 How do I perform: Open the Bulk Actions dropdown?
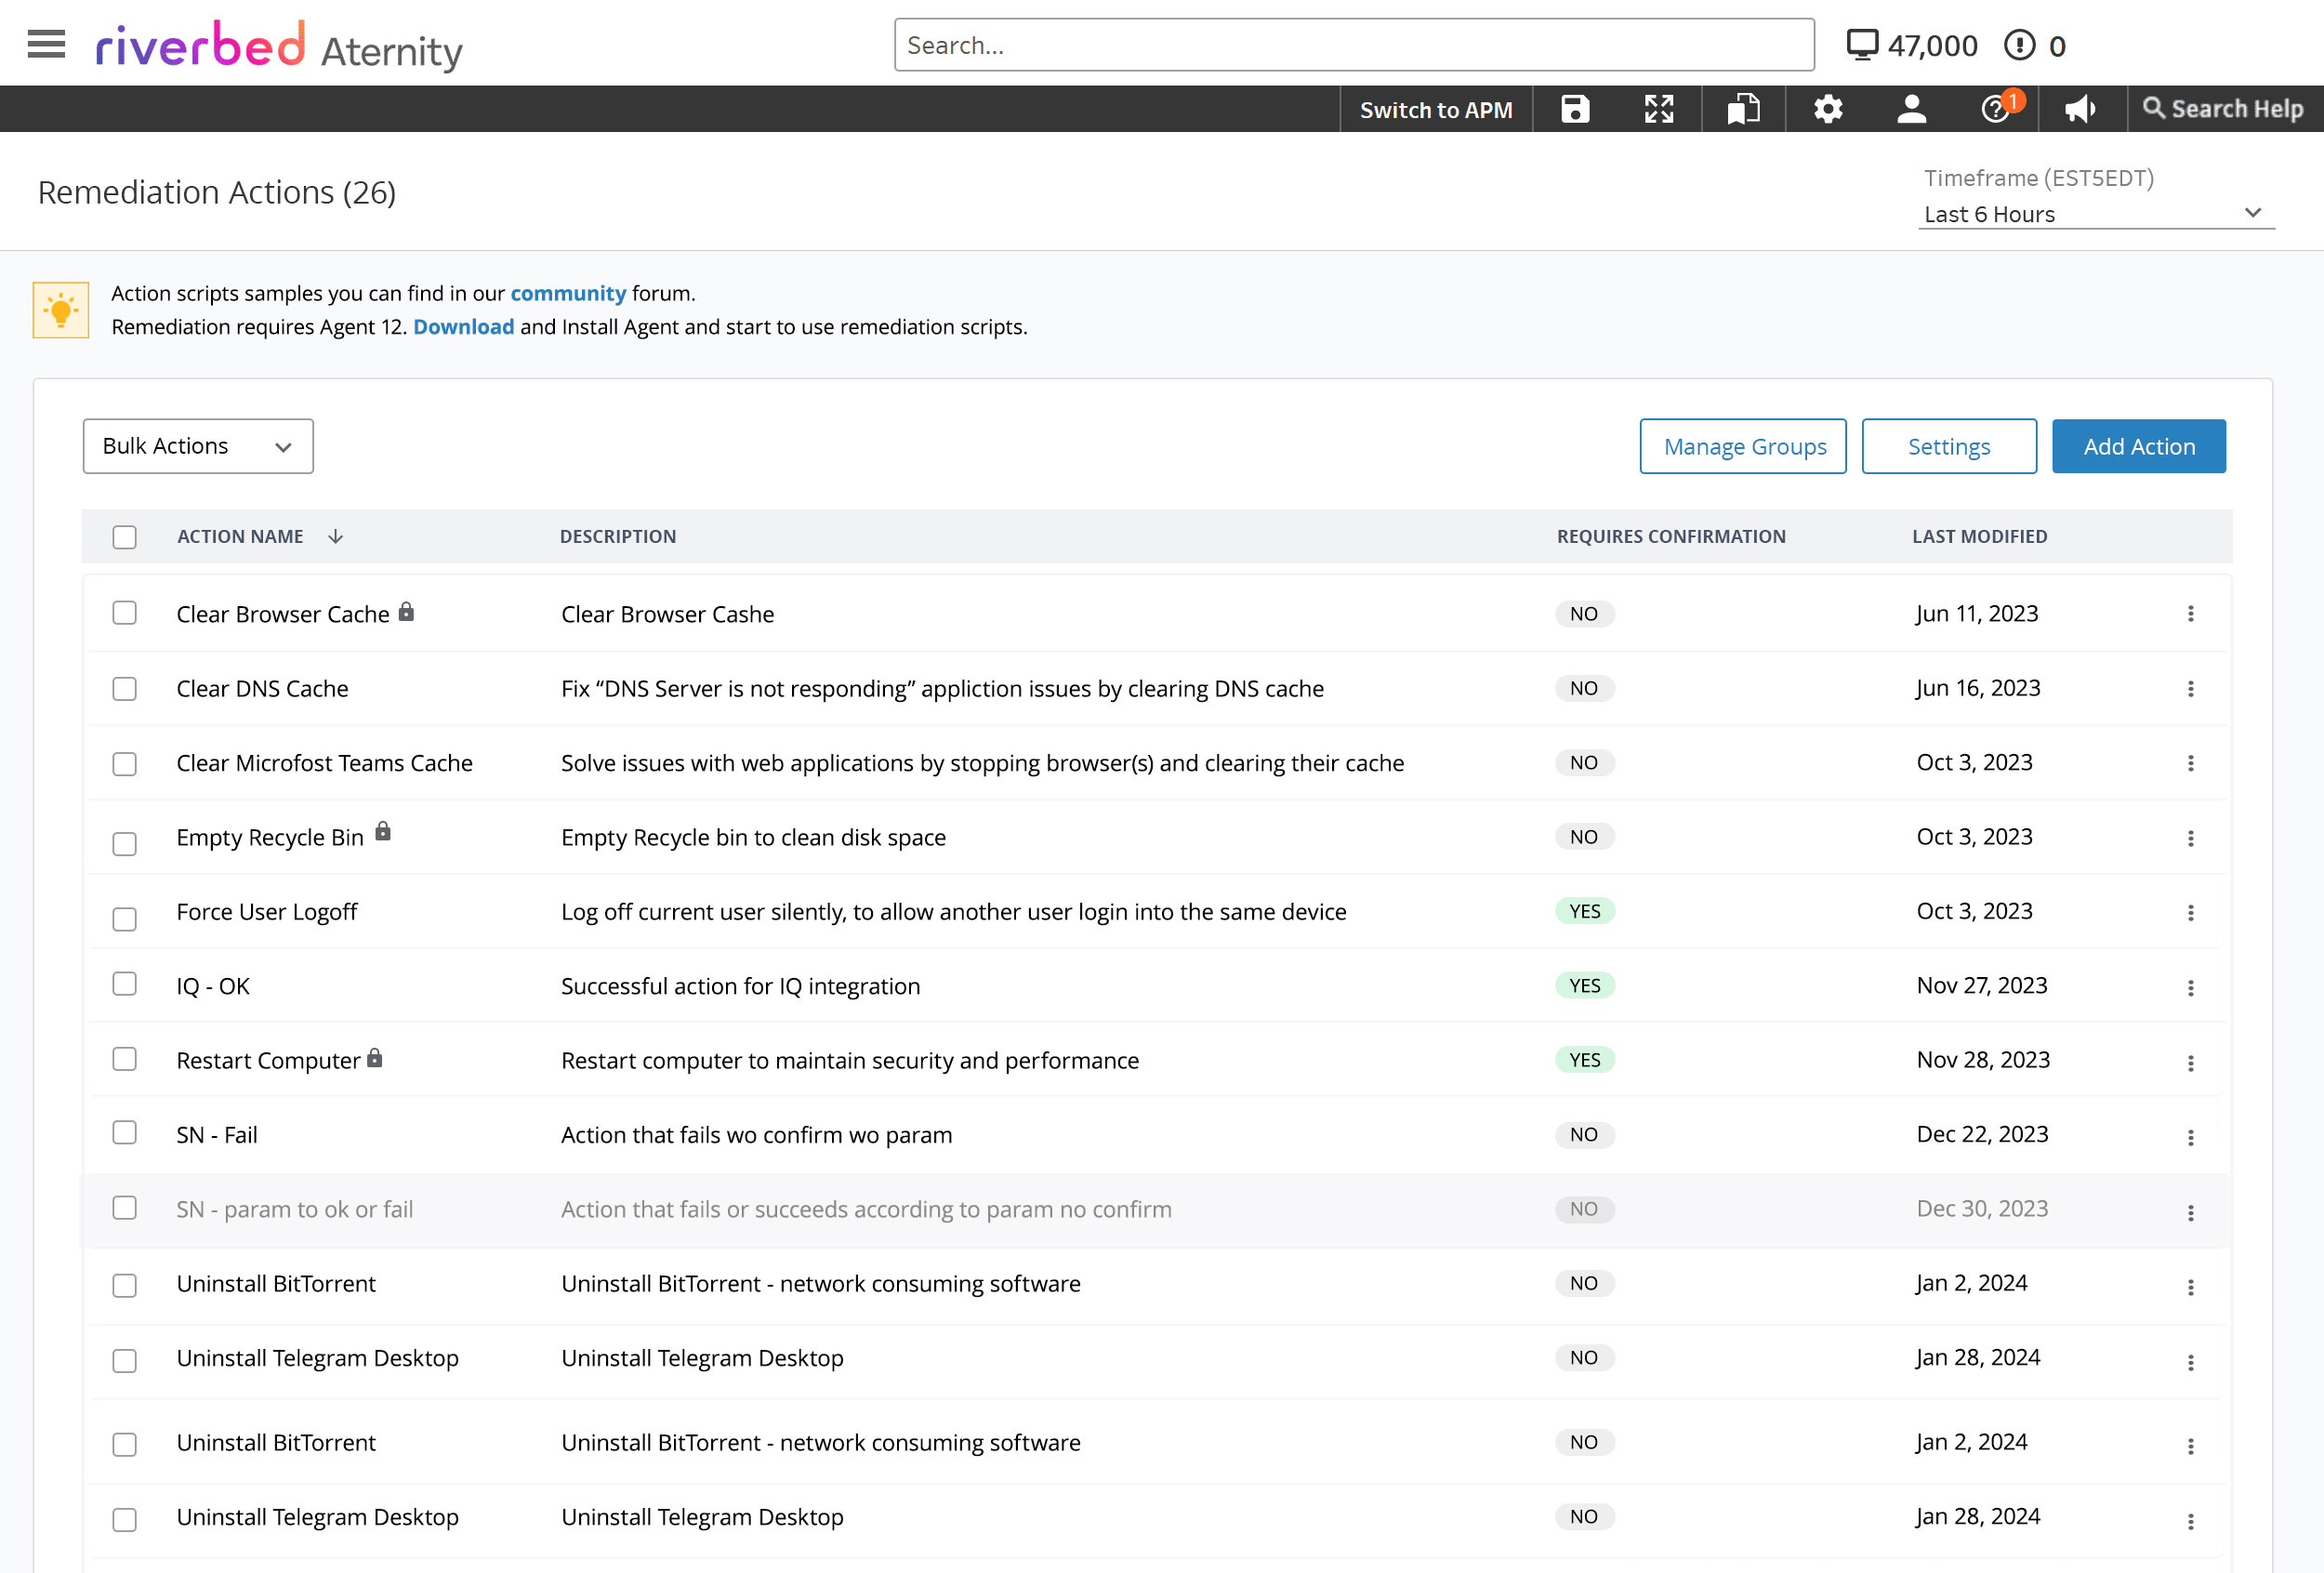pyautogui.click(x=198, y=446)
